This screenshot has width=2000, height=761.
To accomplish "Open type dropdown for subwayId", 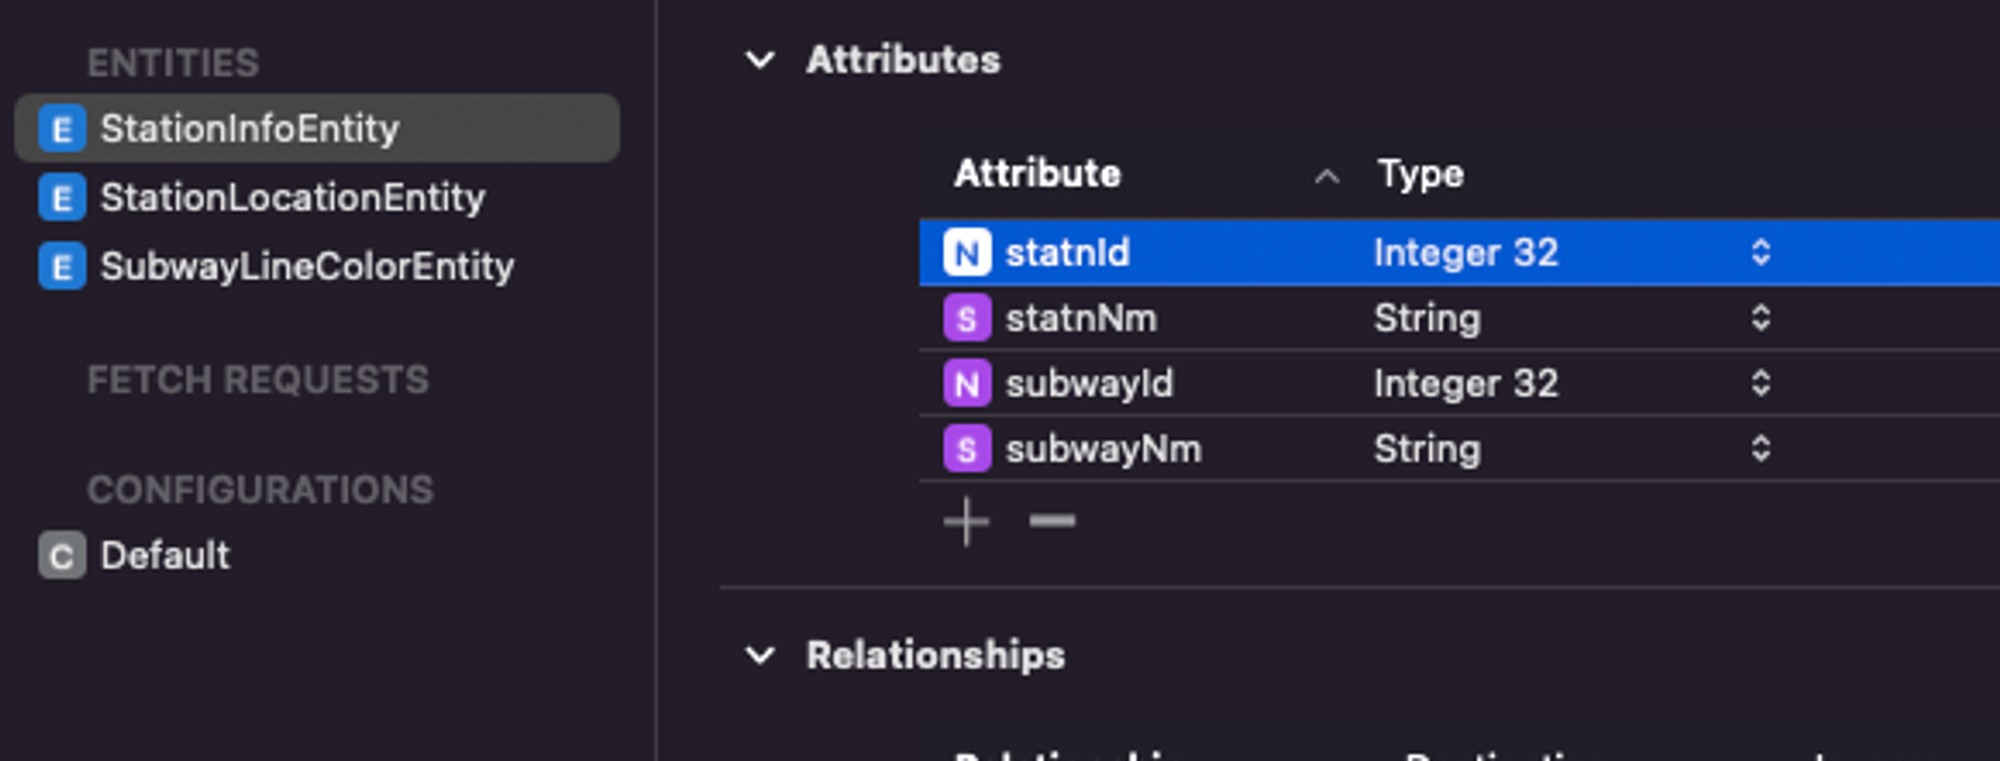I will [x=1761, y=383].
